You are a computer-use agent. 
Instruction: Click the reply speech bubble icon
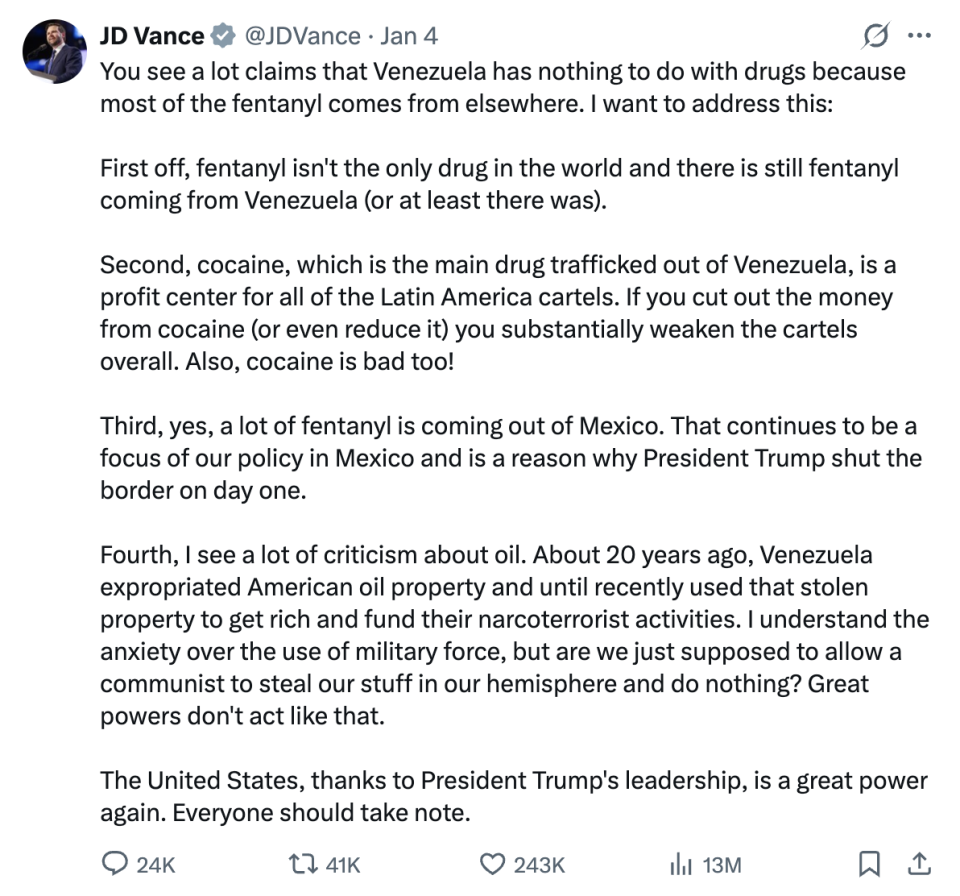(x=115, y=864)
